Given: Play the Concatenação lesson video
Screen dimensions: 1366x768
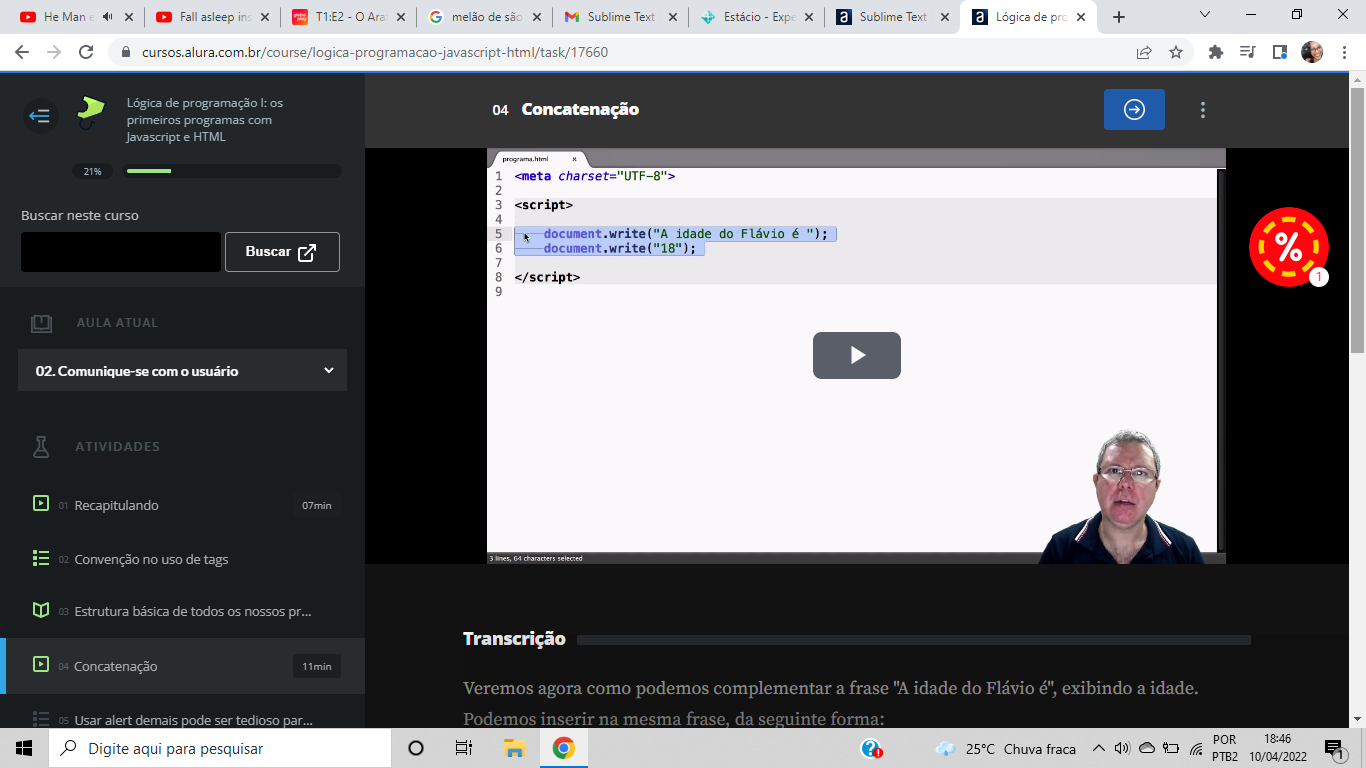Looking at the screenshot, I should click(857, 355).
